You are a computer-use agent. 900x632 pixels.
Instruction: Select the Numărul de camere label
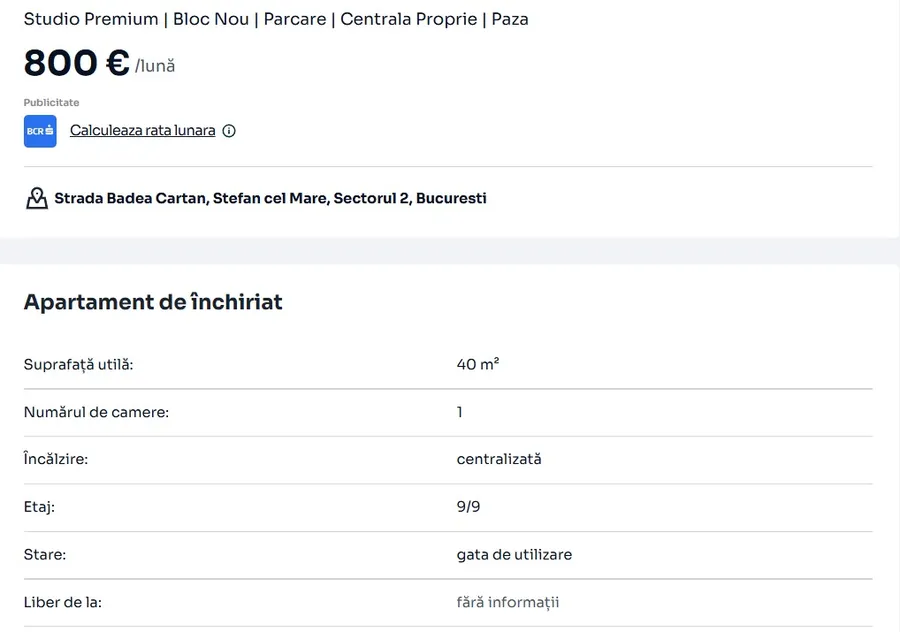point(96,412)
